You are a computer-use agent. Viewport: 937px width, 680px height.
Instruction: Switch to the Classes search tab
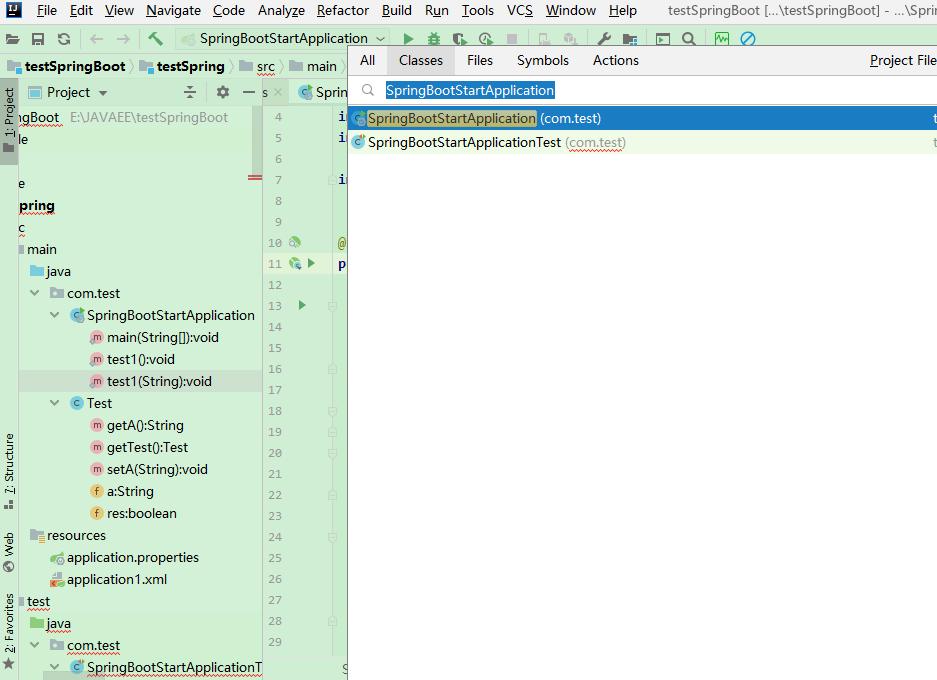point(421,60)
